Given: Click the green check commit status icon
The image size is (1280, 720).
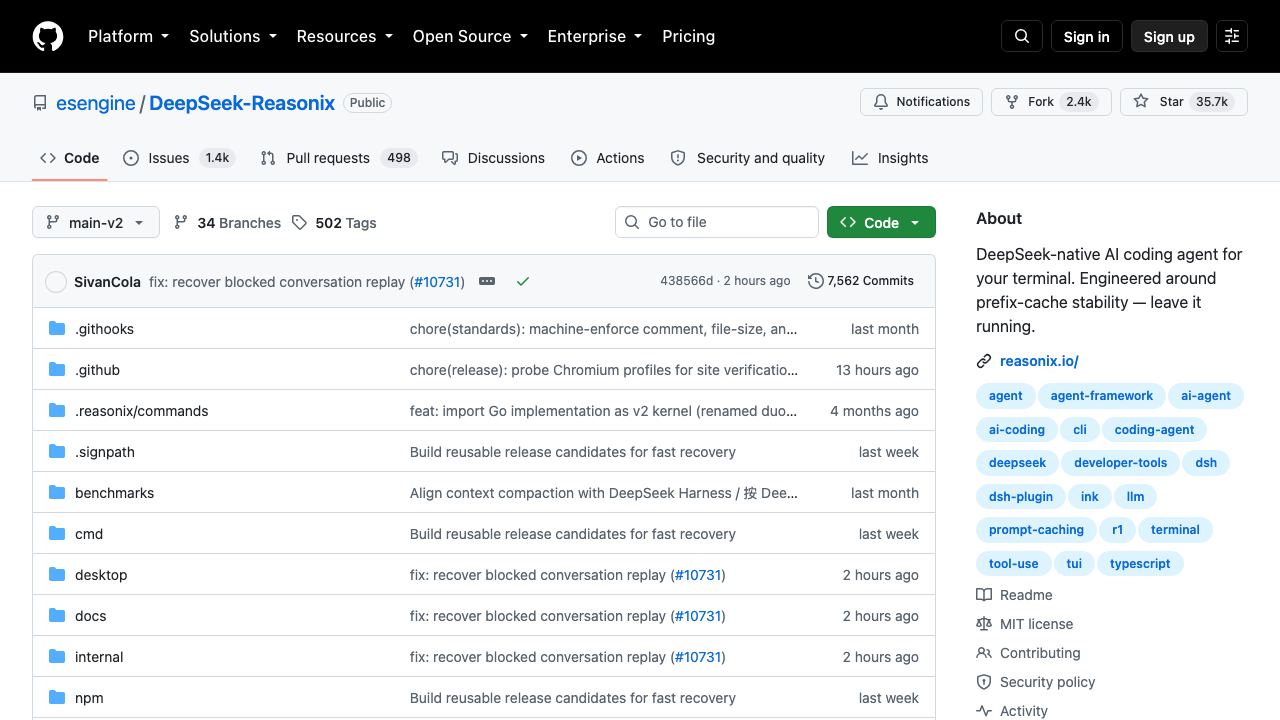Looking at the screenshot, I should click(522, 281).
